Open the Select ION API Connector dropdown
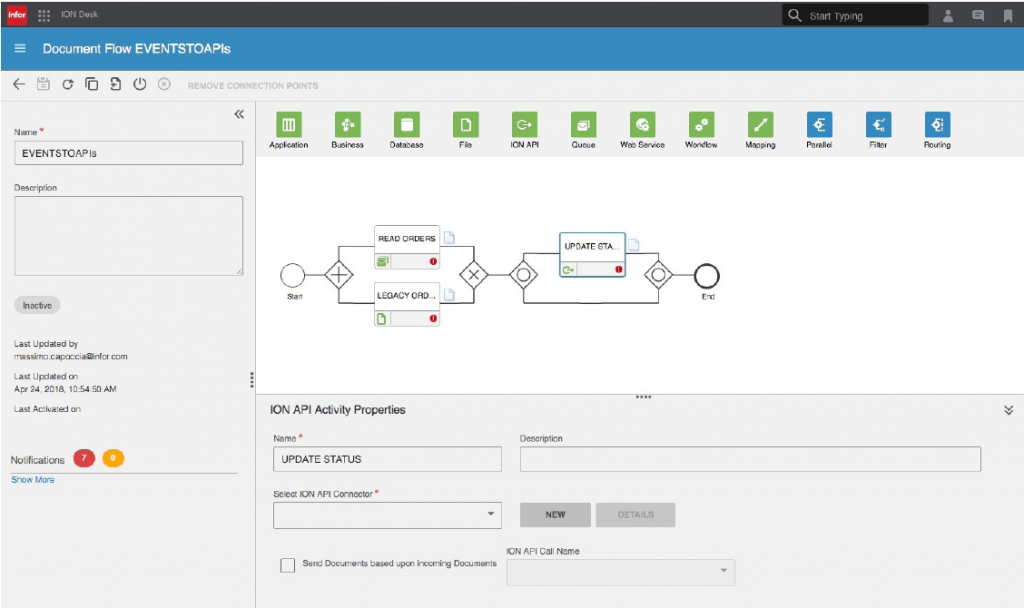The height and width of the screenshot is (608, 1024). click(x=387, y=515)
